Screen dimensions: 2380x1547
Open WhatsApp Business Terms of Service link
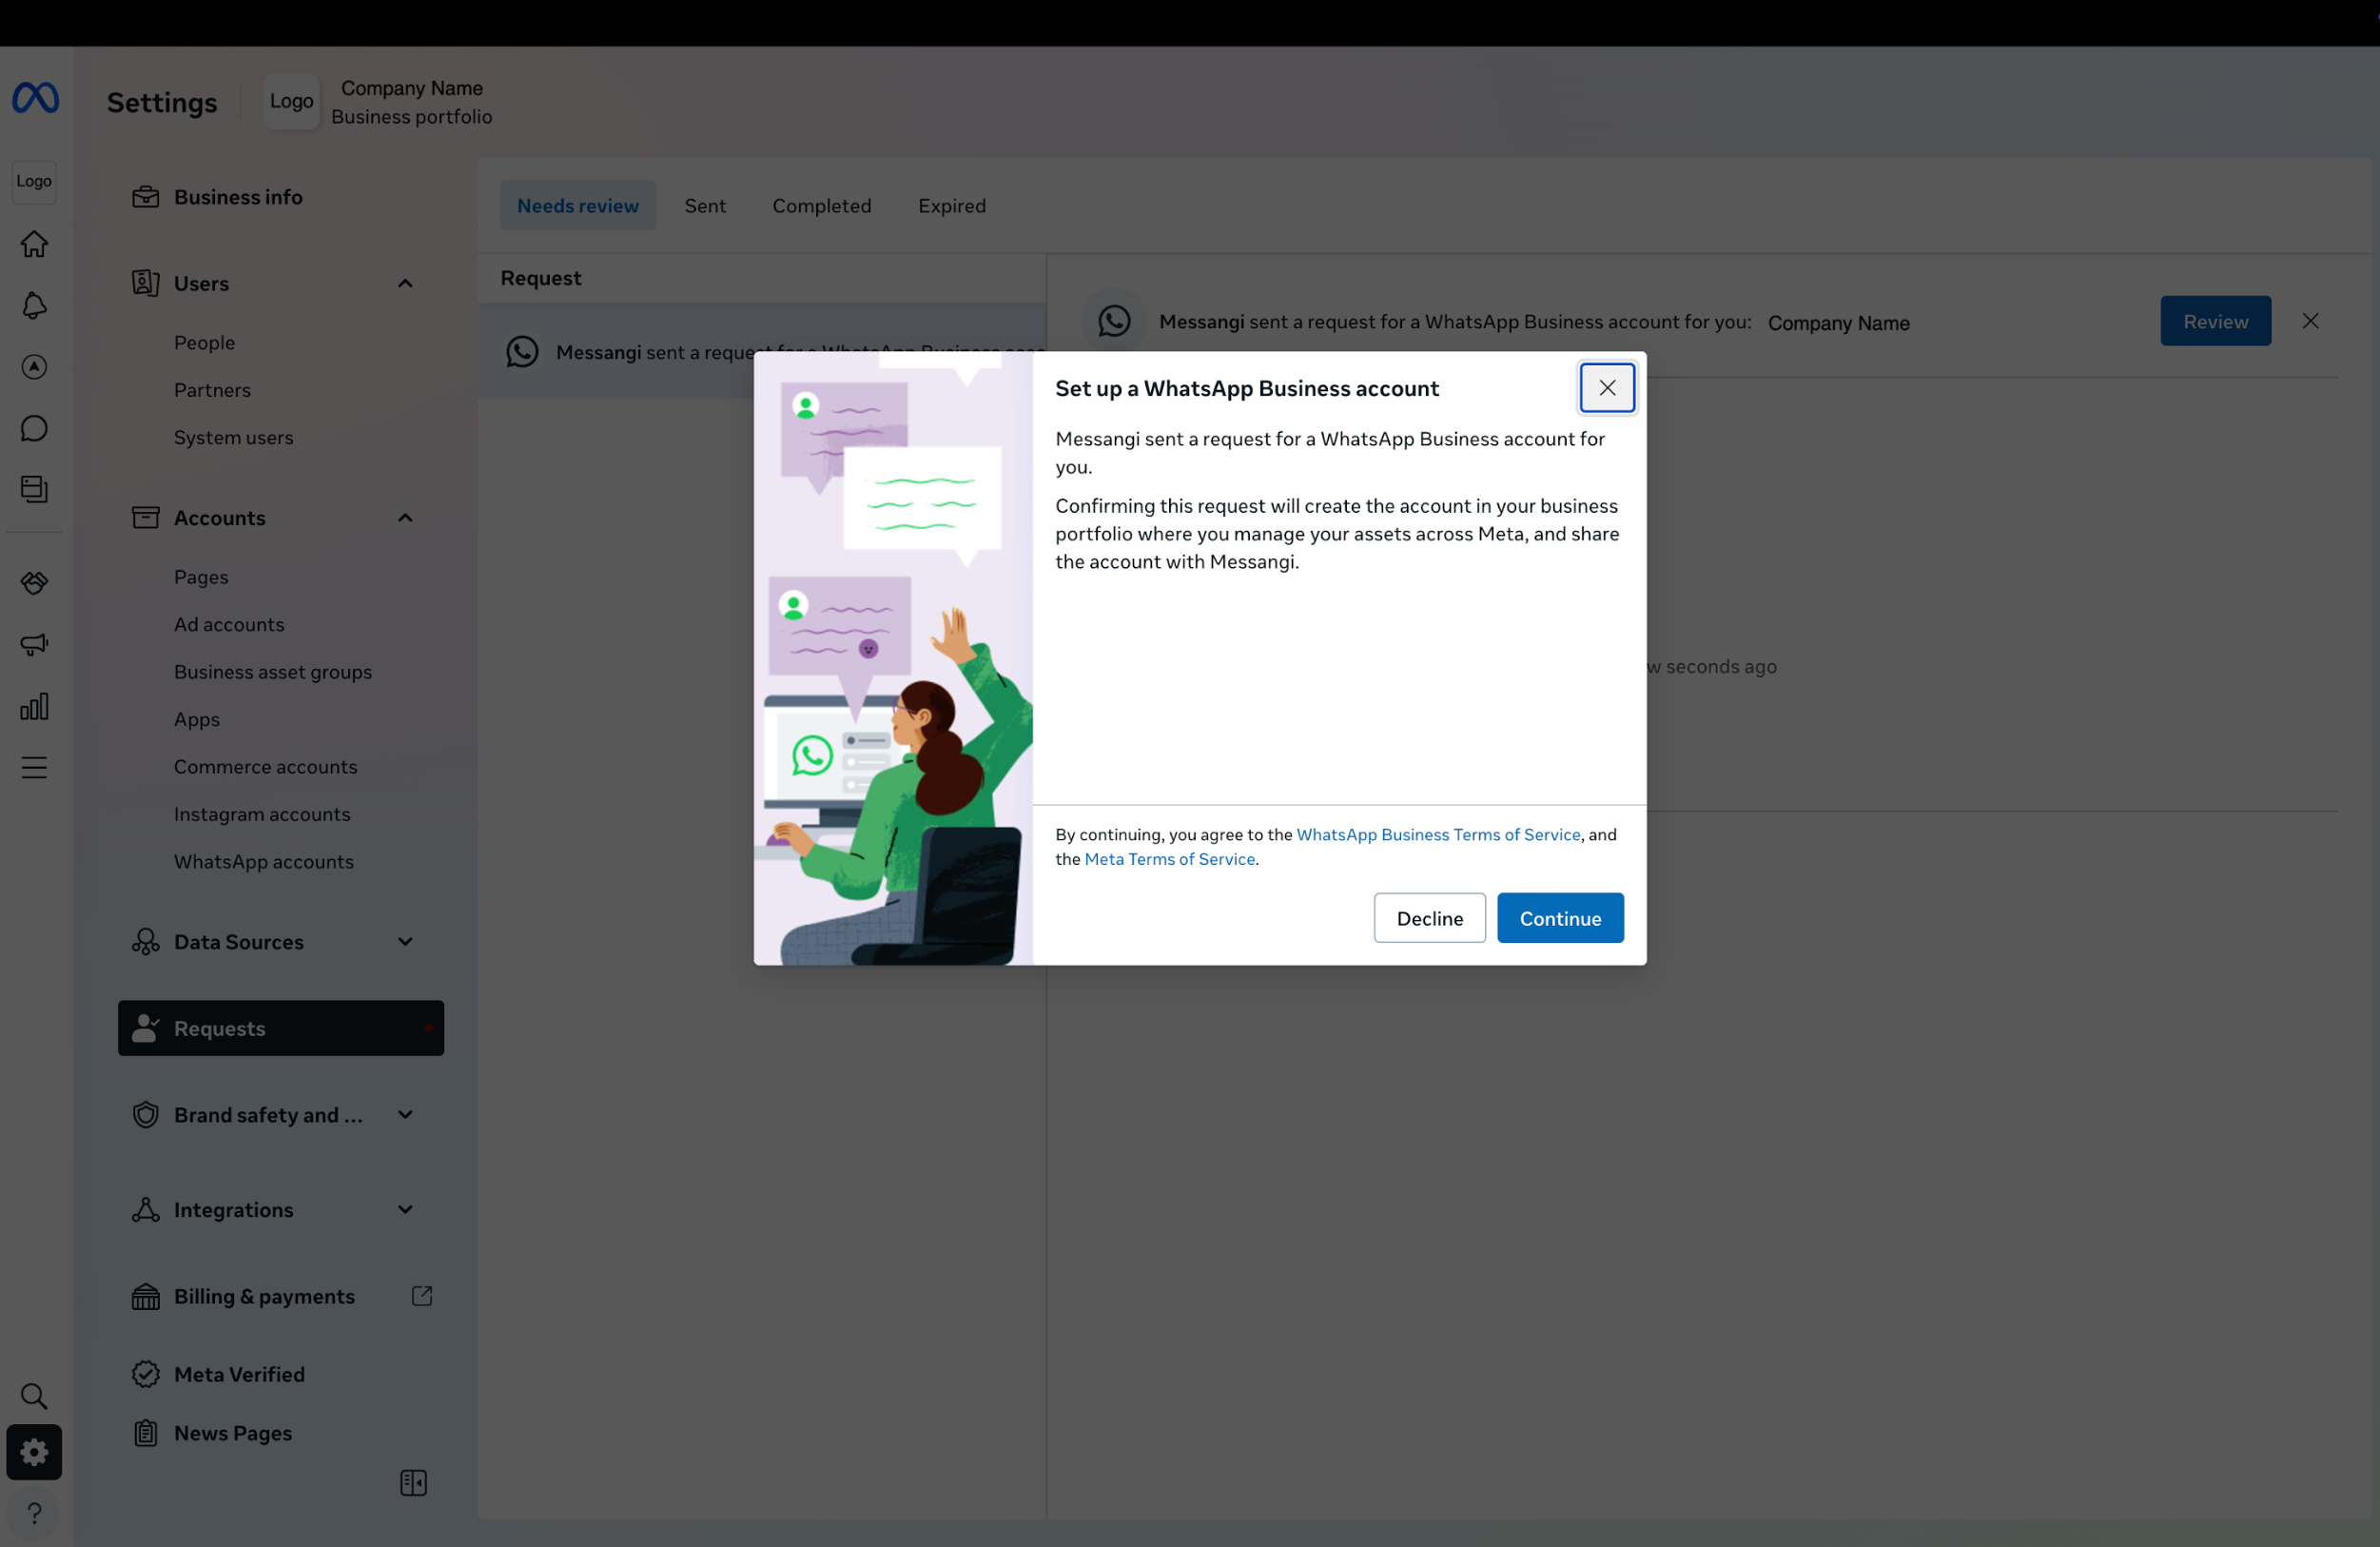pyautogui.click(x=1437, y=835)
